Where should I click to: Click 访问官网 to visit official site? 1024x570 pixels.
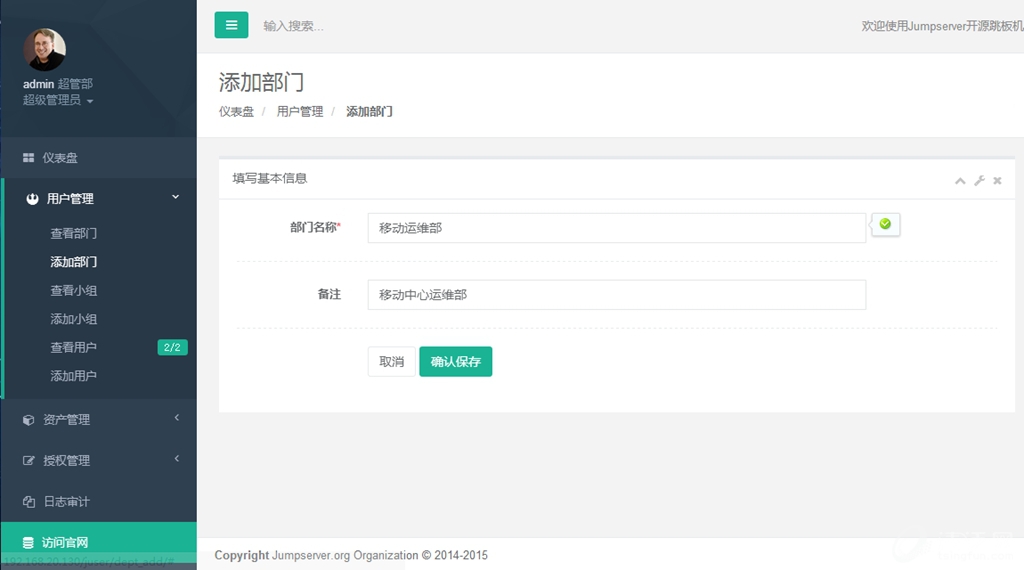(65, 542)
